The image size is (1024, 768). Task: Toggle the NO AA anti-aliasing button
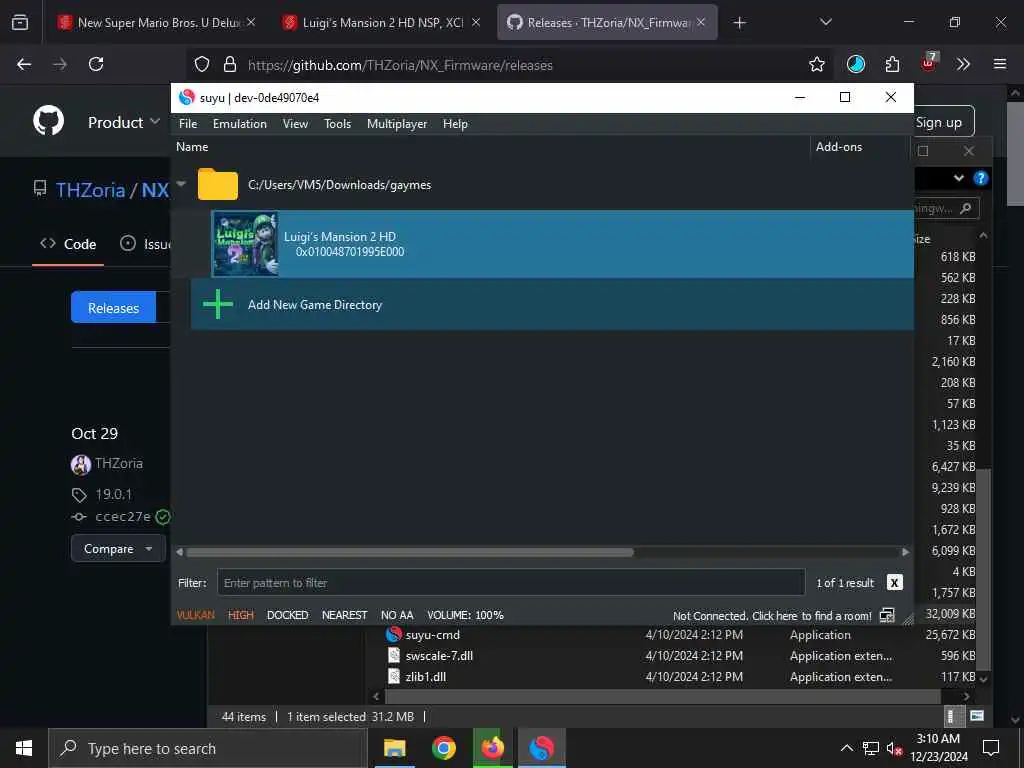click(397, 615)
